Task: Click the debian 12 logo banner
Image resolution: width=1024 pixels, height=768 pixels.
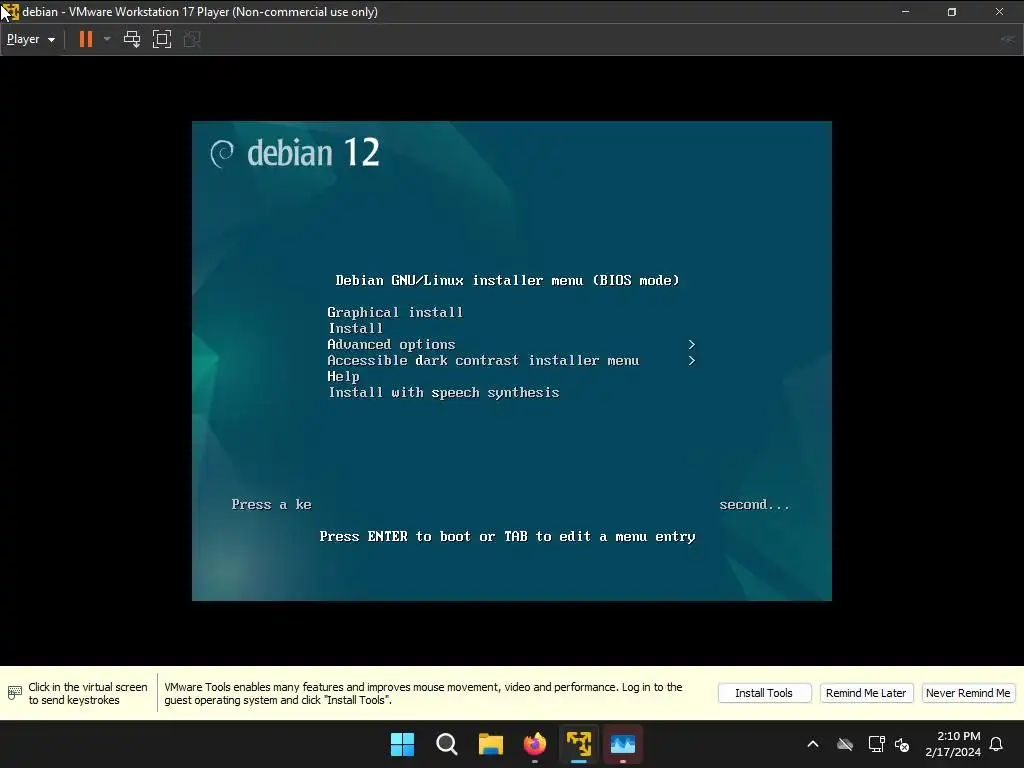Action: pos(295,153)
